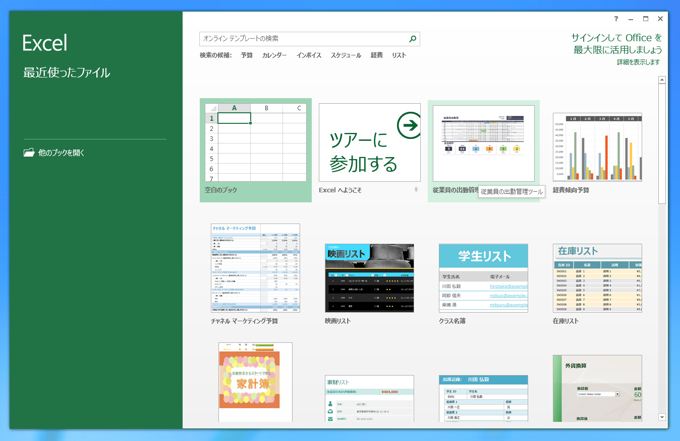The image size is (680, 441).
Task: Close the Excel start window
Action: (660, 19)
